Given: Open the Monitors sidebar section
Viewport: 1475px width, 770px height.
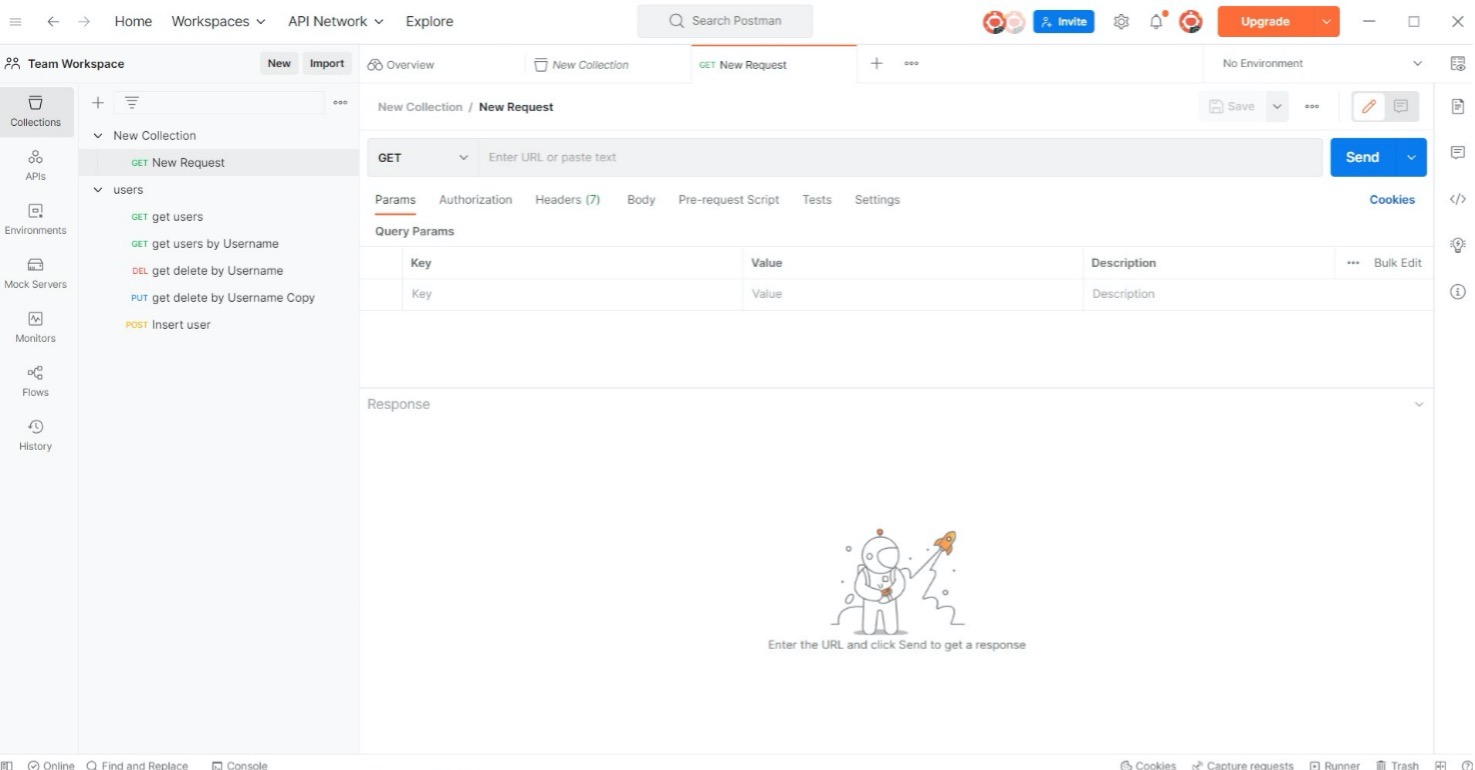Looking at the screenshot, I should pyautogui.click(x=36, y=327).
